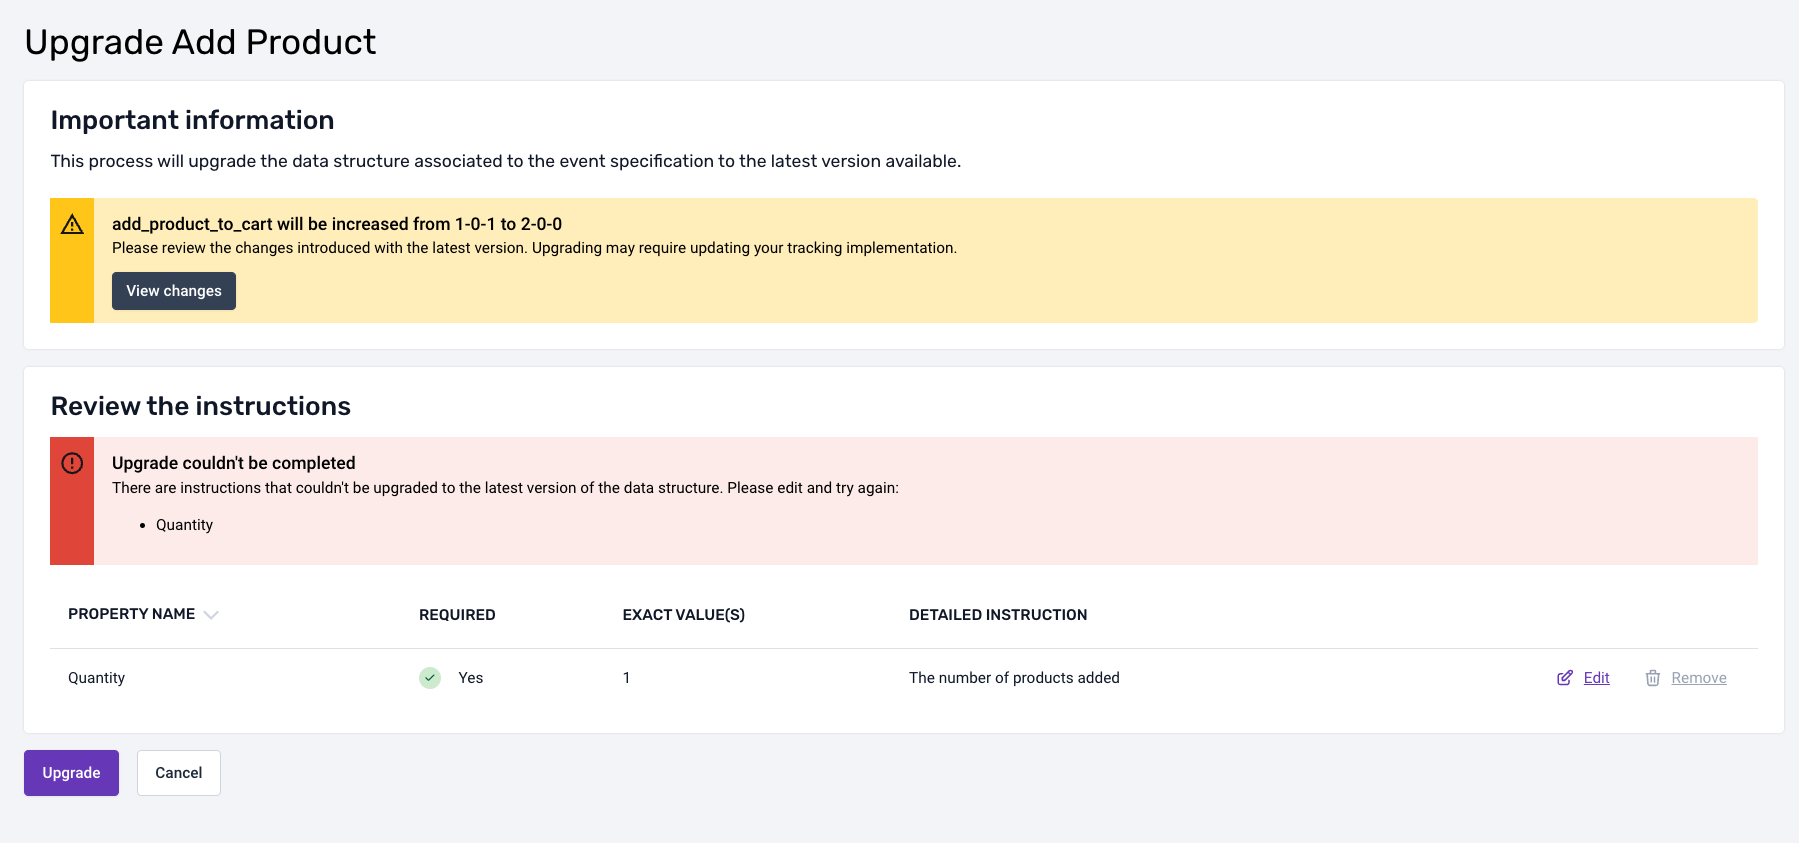Click the REQUIRED column header

[457, 615]
